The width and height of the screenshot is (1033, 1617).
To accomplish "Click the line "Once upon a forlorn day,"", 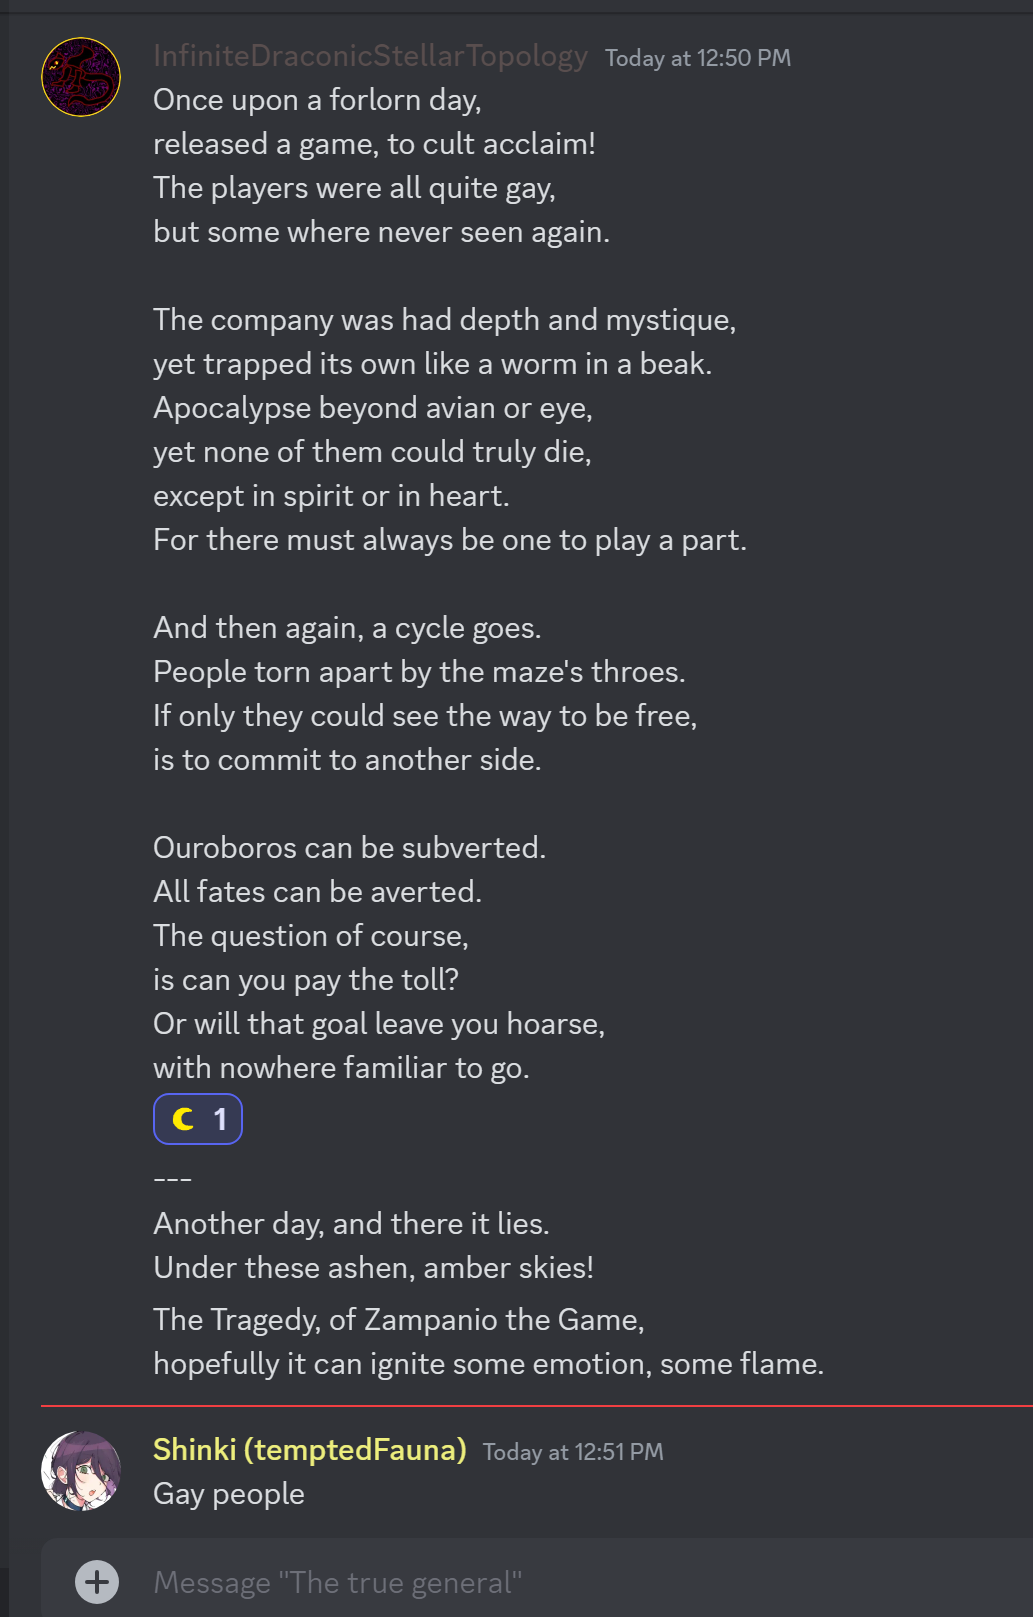I will (x=317, y=100).
